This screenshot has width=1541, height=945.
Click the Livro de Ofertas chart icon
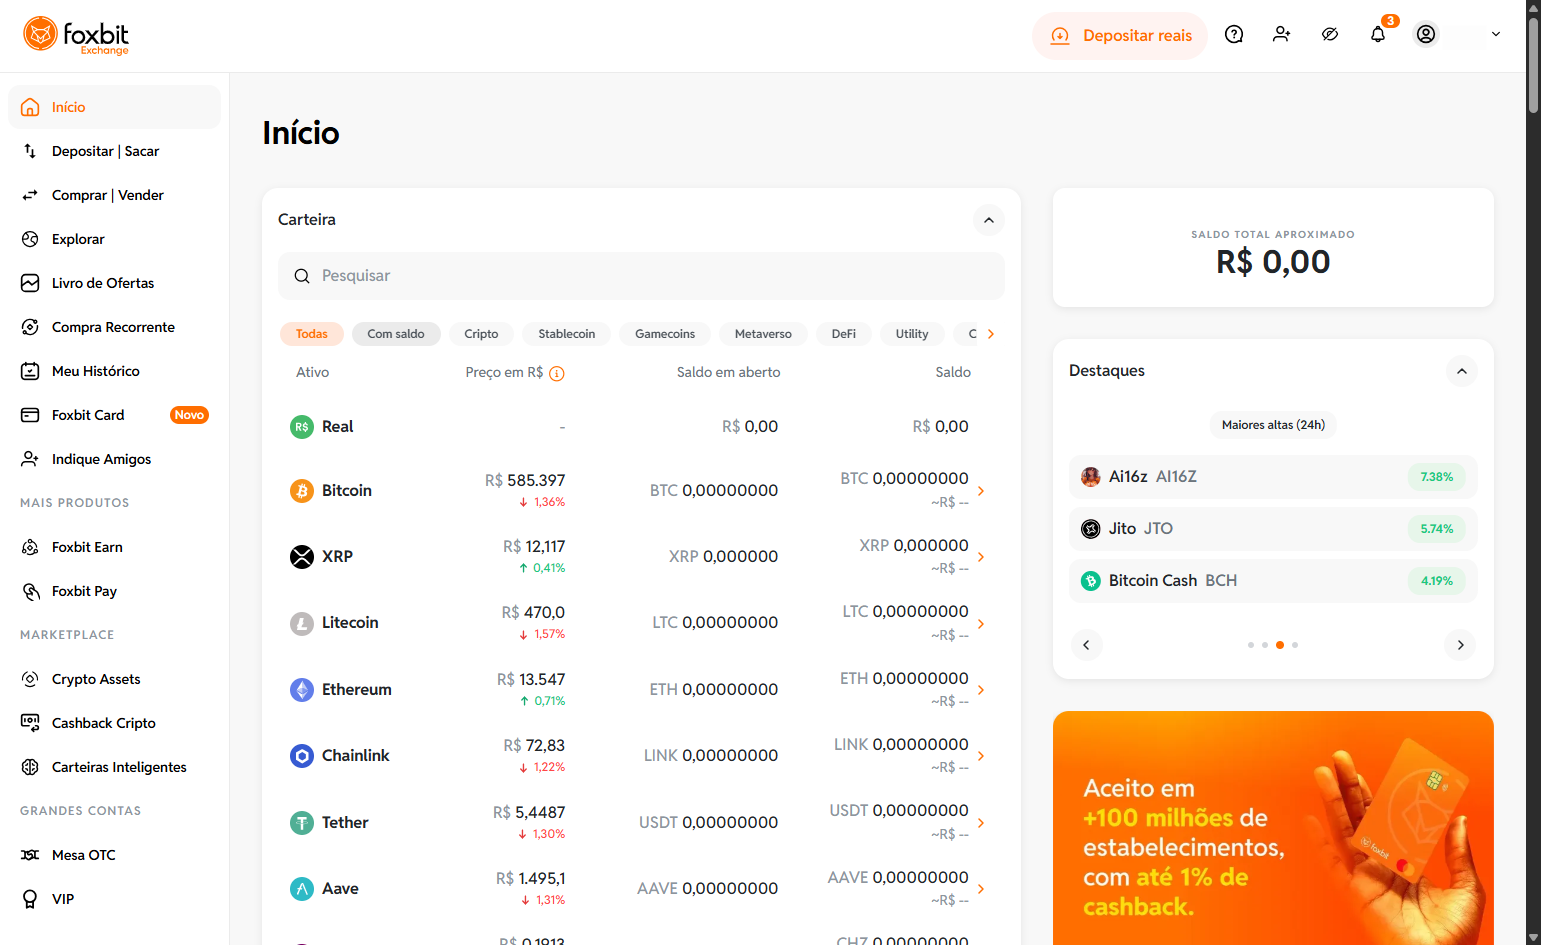tap(30, 283)
